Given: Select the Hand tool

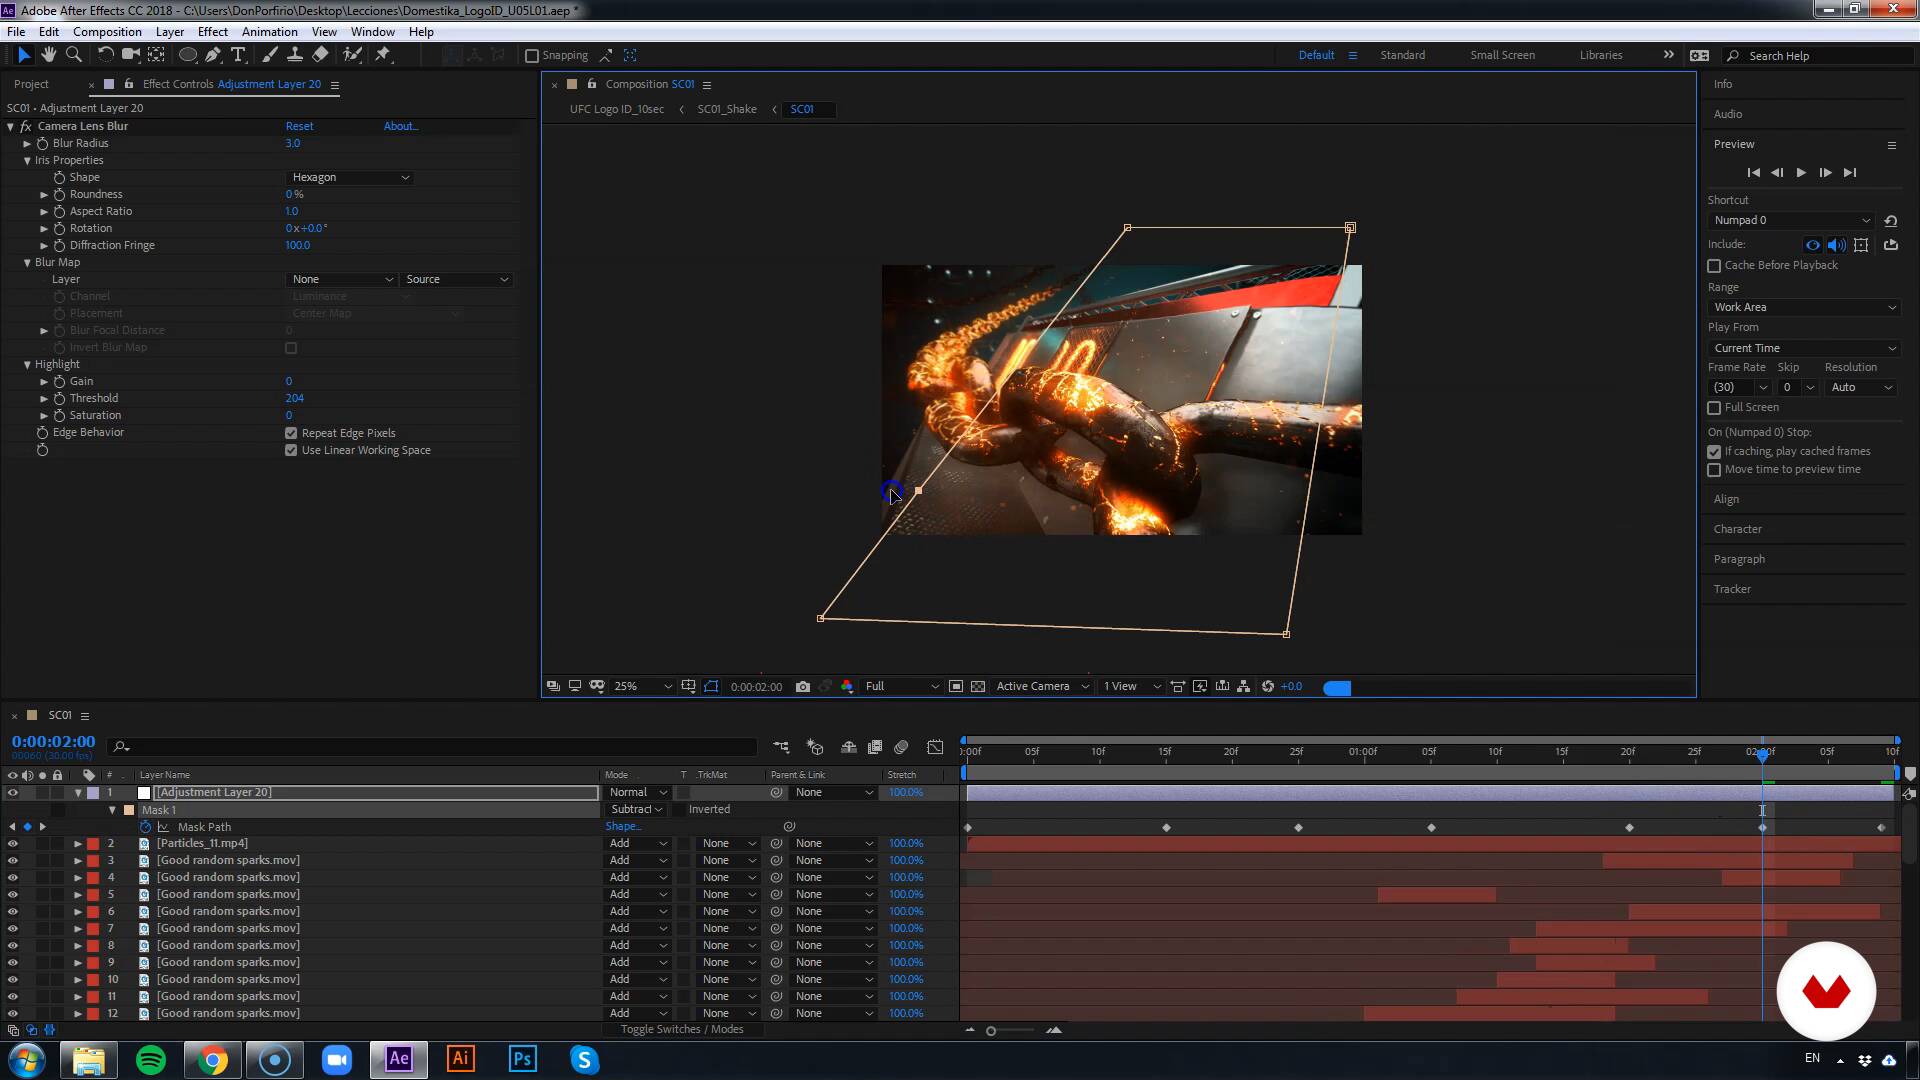Looking at the screenshot, I should (49, 55).
